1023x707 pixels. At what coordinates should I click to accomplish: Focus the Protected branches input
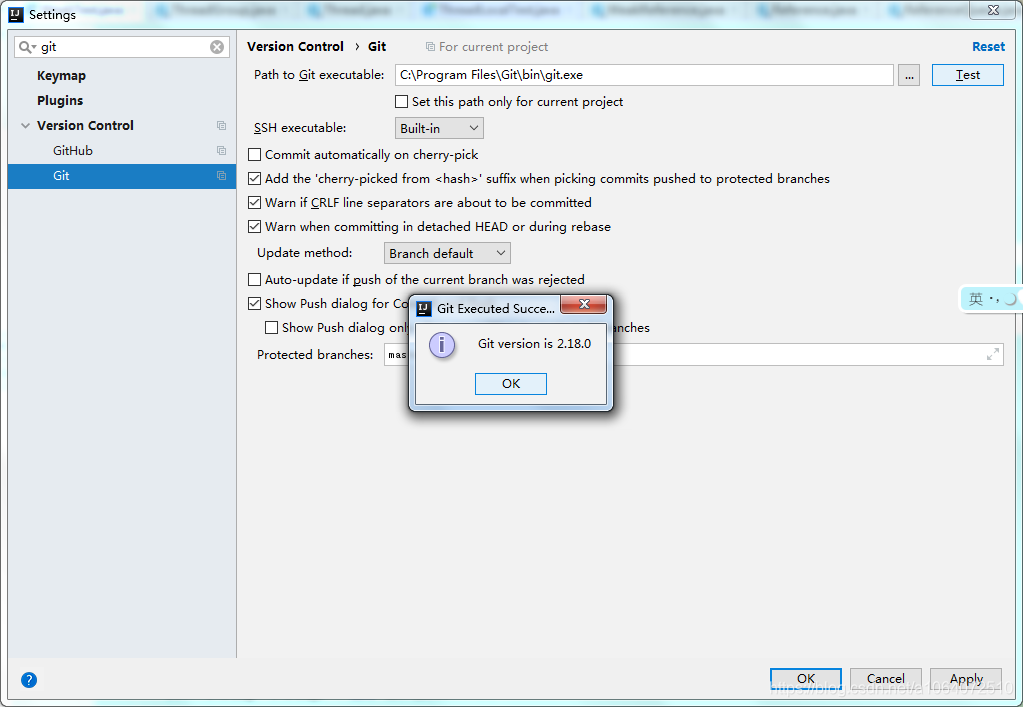coord(694,355)
